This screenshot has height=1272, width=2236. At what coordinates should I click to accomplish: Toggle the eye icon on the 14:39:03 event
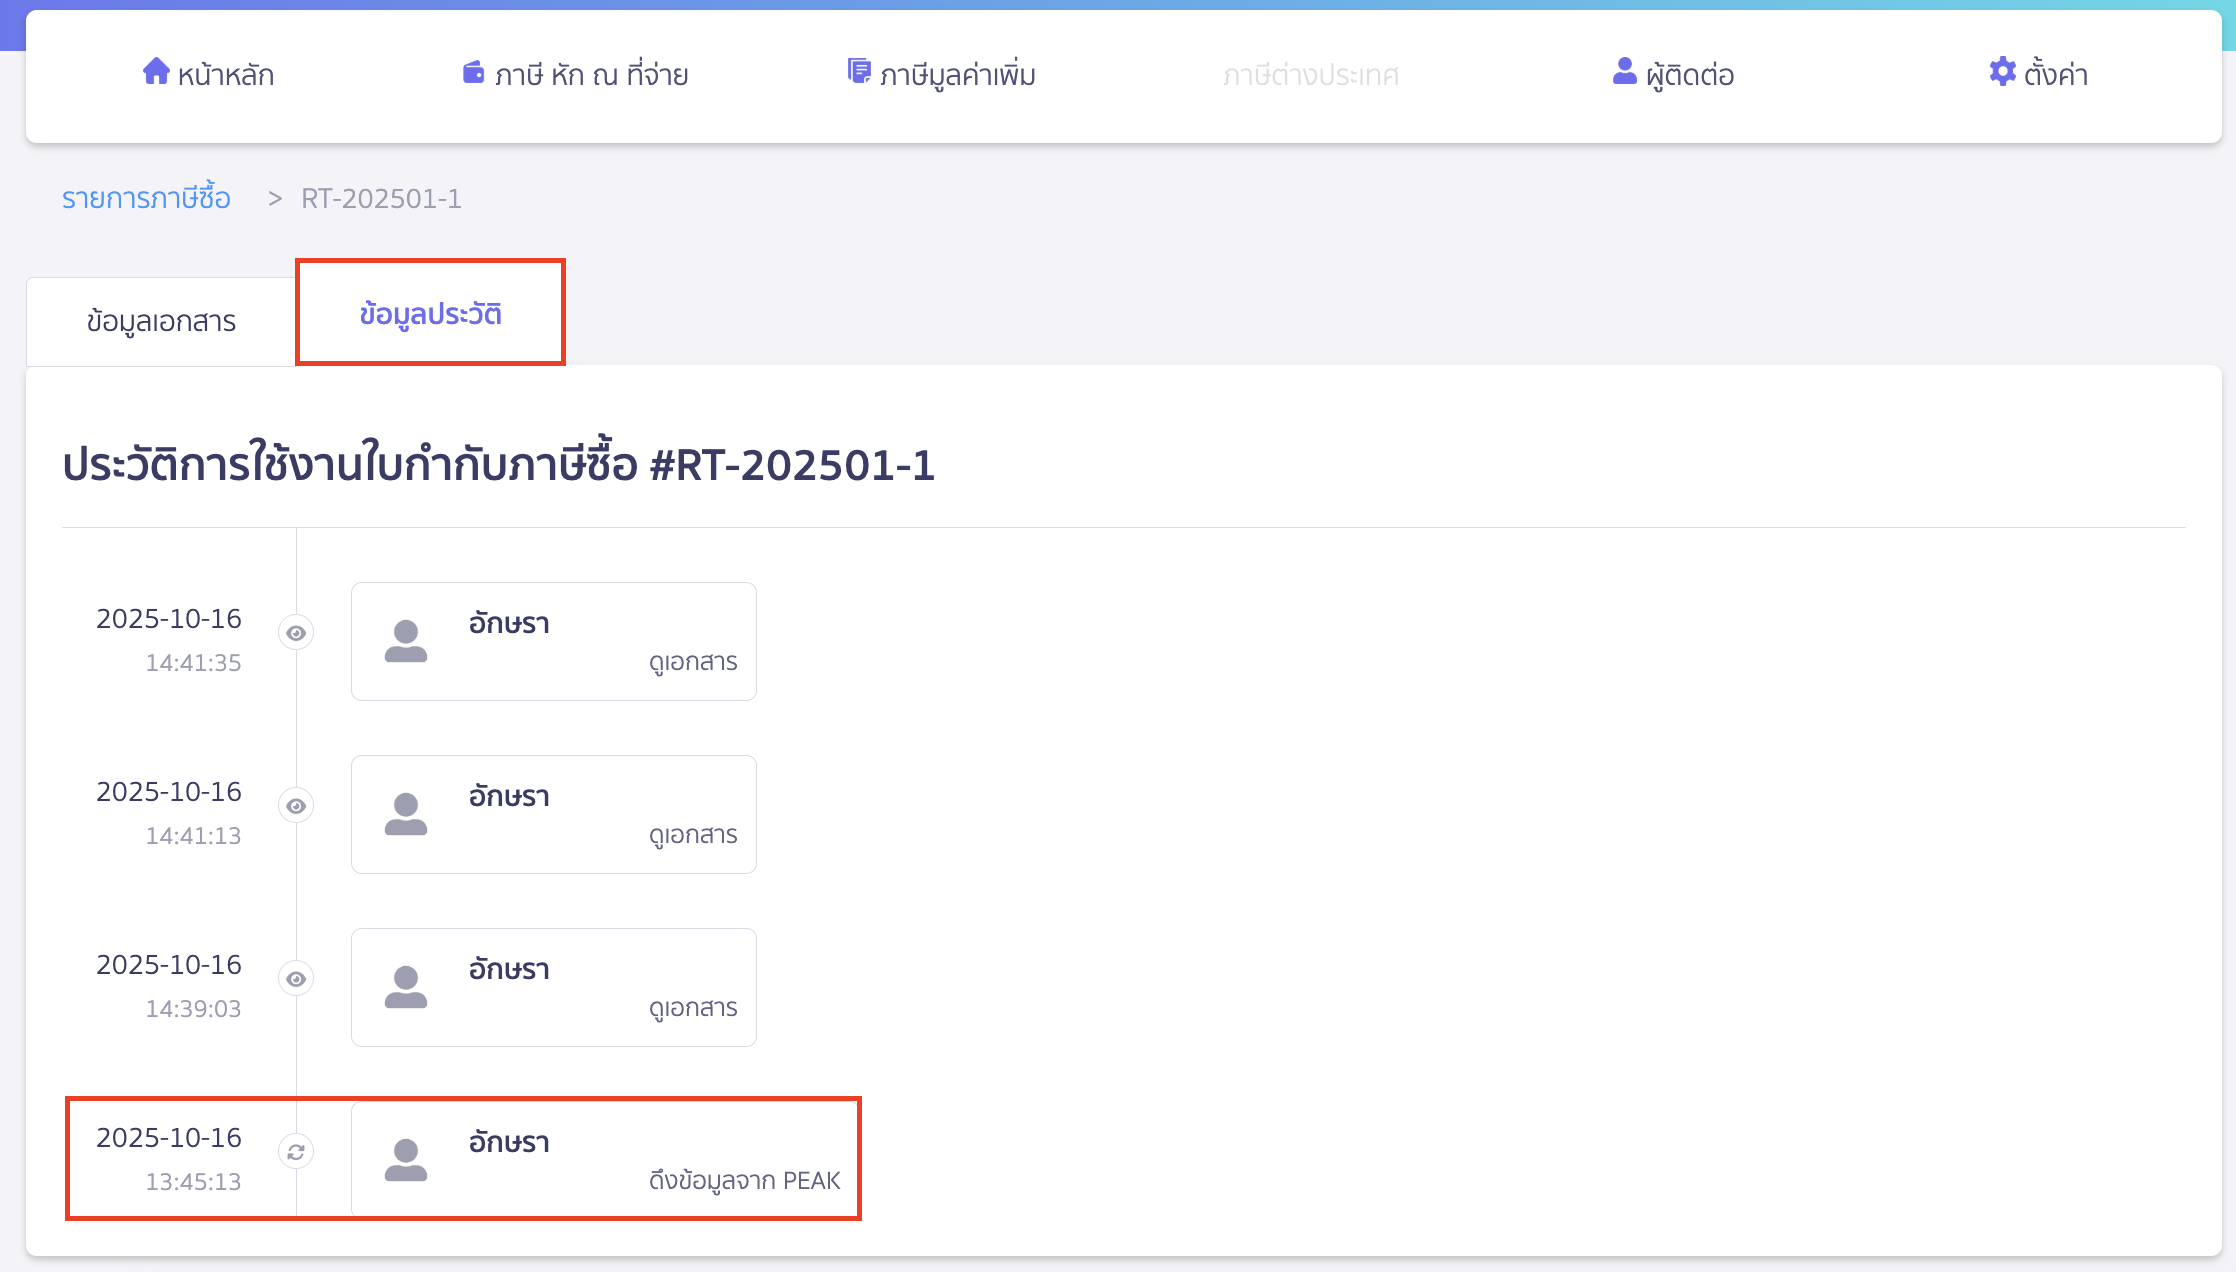click(x=295, y=978)
